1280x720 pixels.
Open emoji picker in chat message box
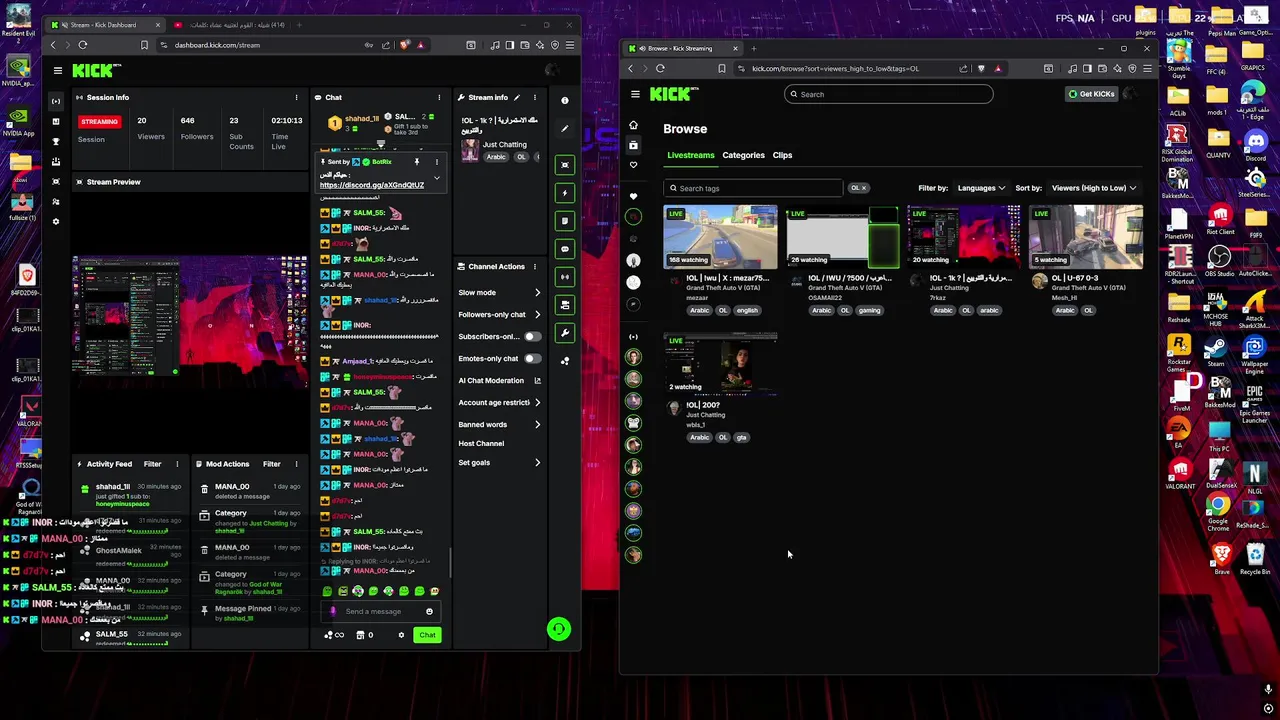click(x=429, y=611)
